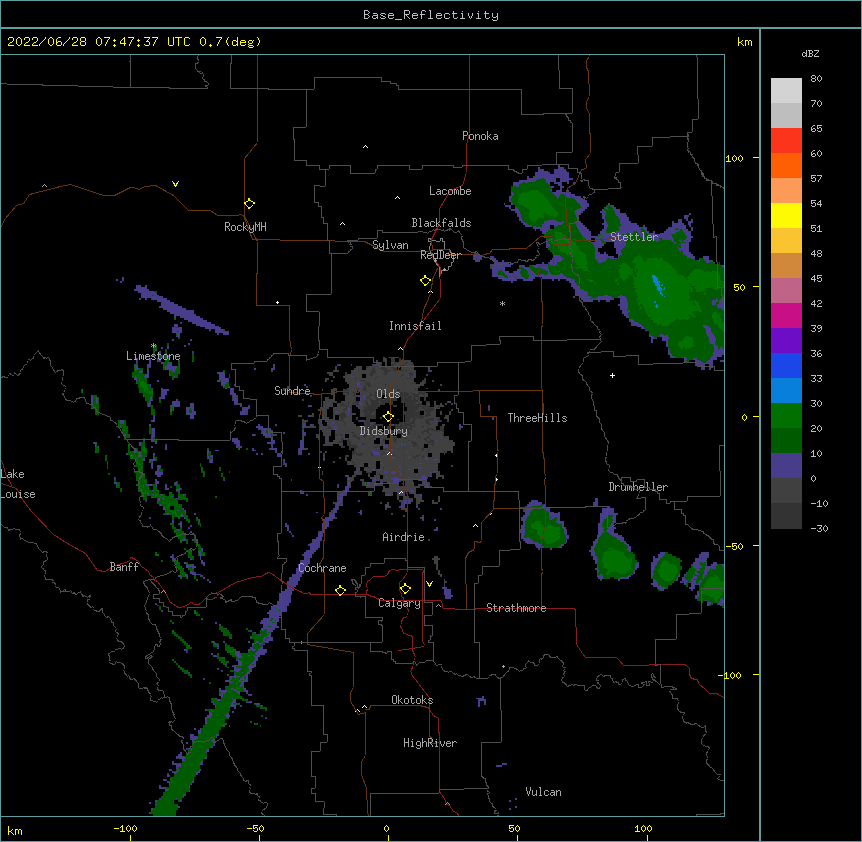Click the Strathmore label
Image resolution: width=862 pixels, height=842 pixels.
tap(516, 608)
